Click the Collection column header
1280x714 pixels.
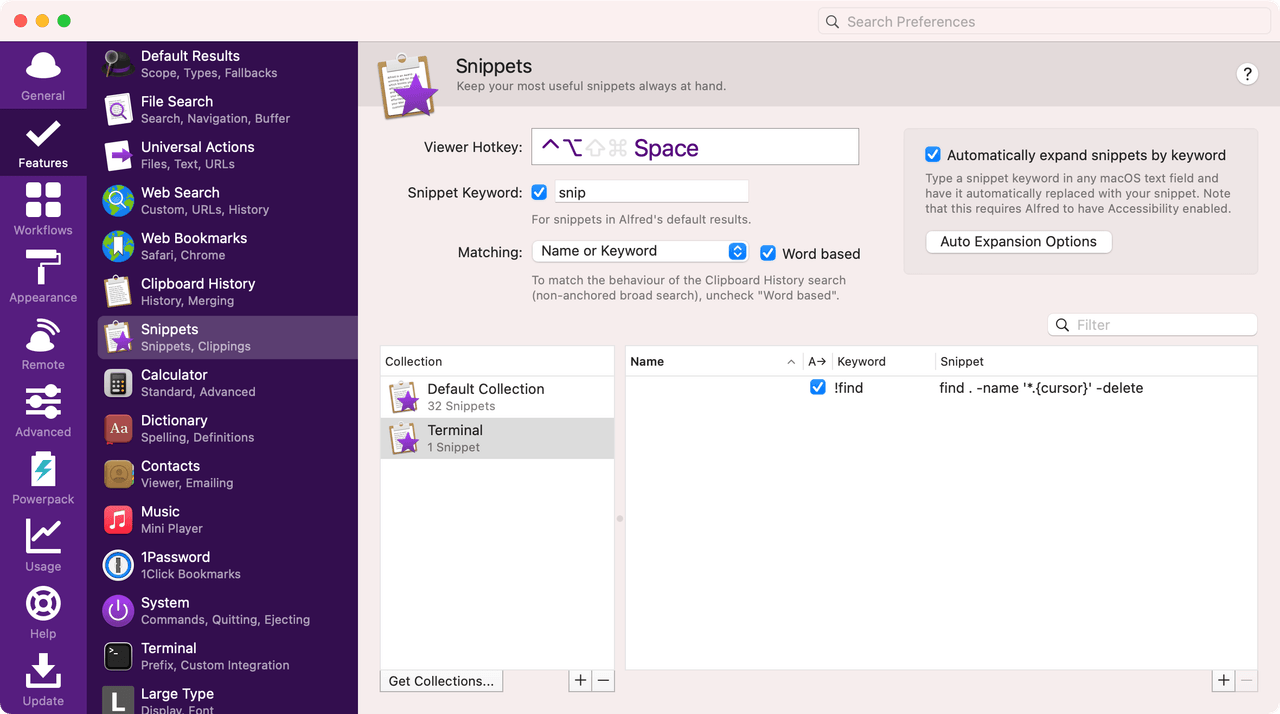click(497, 361)
